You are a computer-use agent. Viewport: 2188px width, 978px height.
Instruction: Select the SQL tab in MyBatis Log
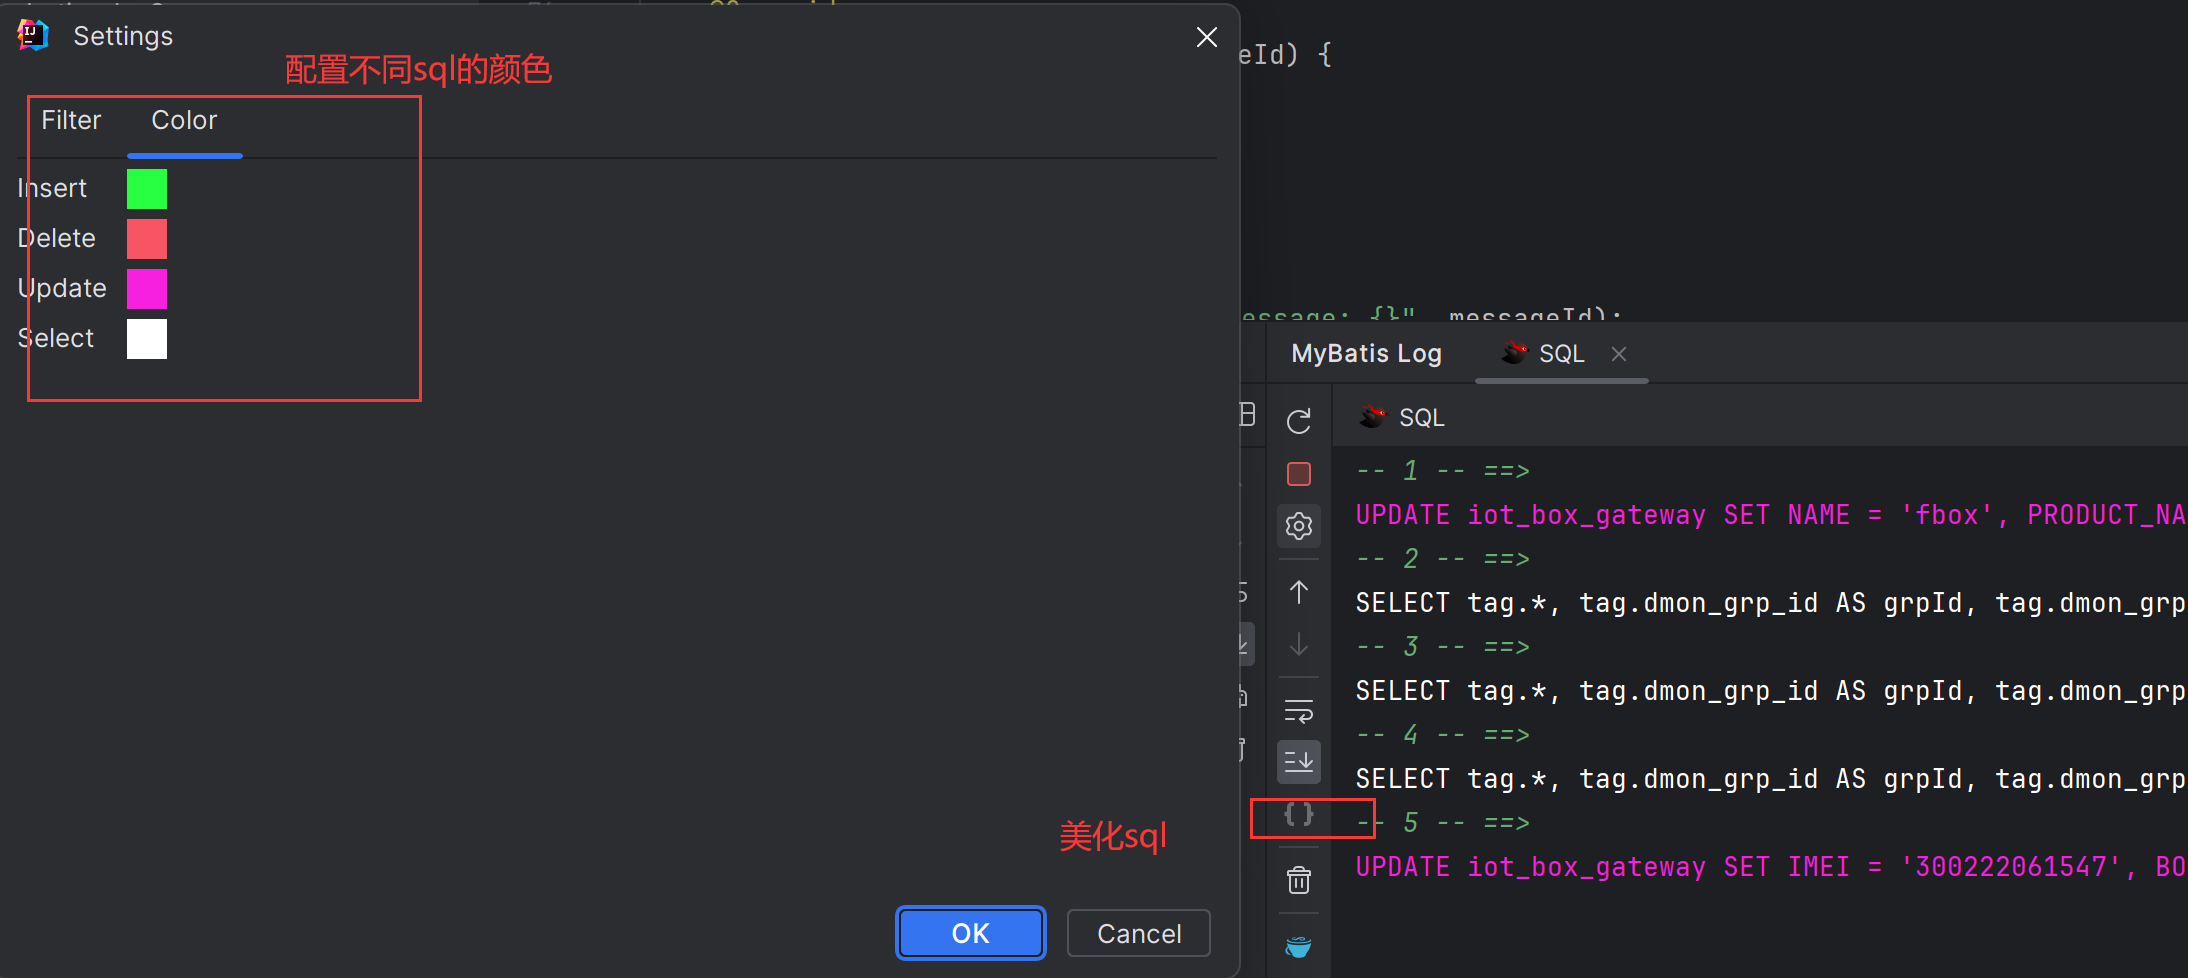(1561, 354)
